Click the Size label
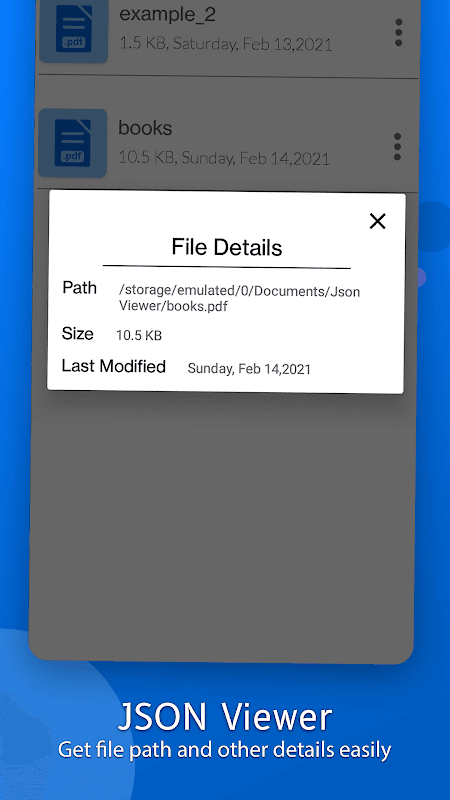 pos(78,334)
